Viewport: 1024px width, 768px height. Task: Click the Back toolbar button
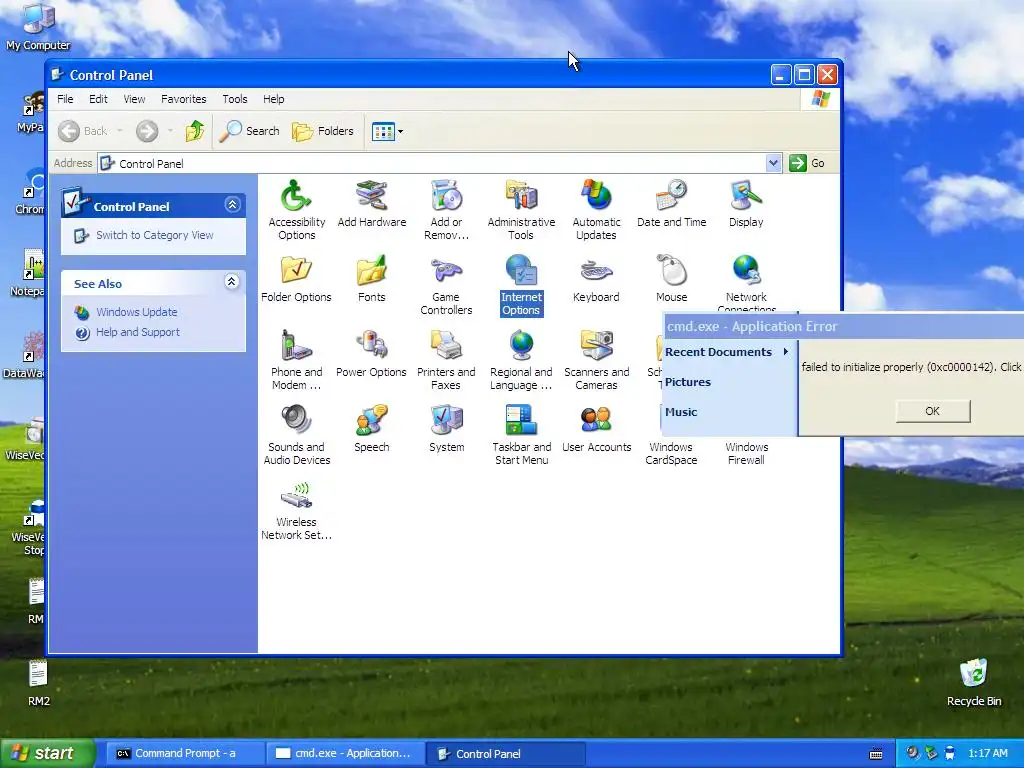click(82, 131)
